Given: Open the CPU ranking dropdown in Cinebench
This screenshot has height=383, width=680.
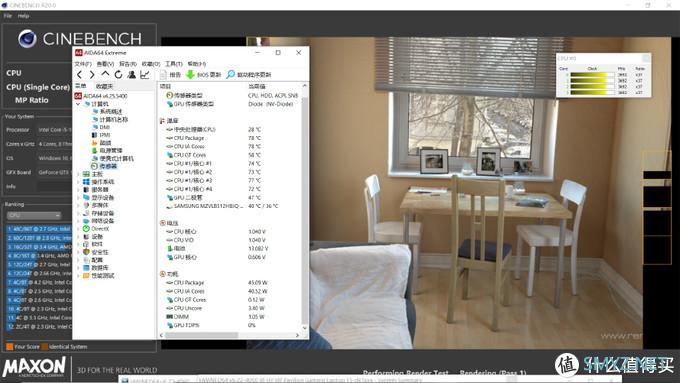Looking at the screenshot, I should pyautogui.click(x=33, y=215).
